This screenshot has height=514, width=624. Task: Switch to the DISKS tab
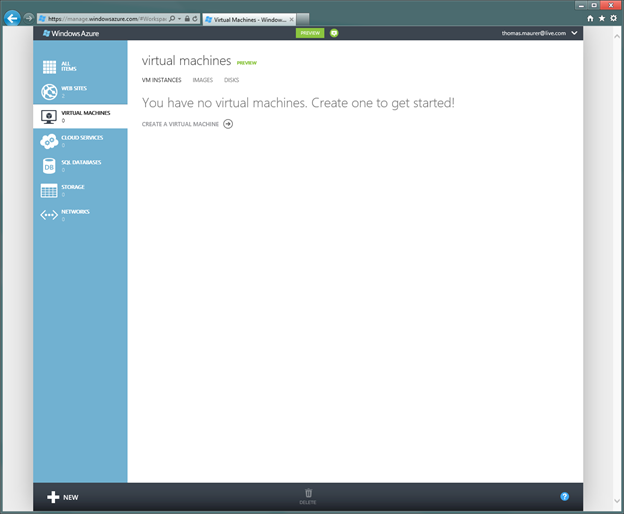tap(231, 80)
